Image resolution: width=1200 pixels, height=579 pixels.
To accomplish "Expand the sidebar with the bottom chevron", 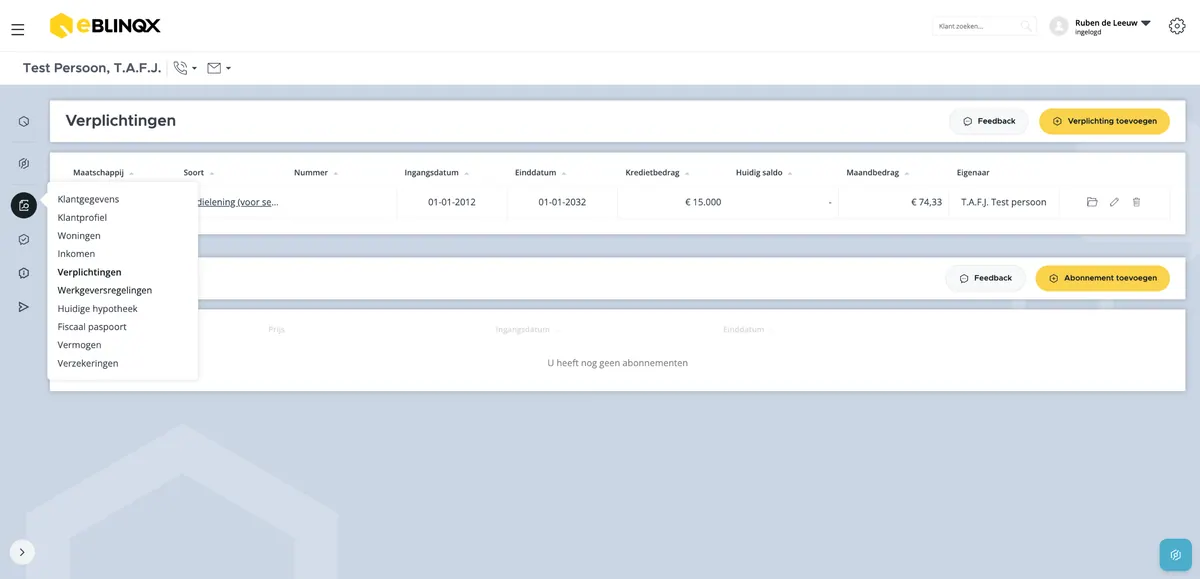I will [x=22, y=552].
